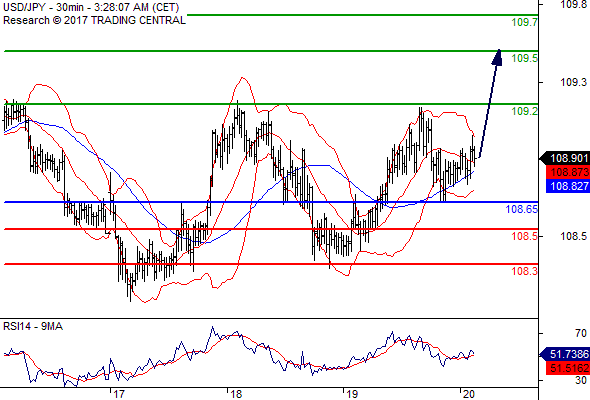This screenshot has height=400, width=590.
Task: Click the Trading Central research copyright text
Action: (x=94, y=20)
